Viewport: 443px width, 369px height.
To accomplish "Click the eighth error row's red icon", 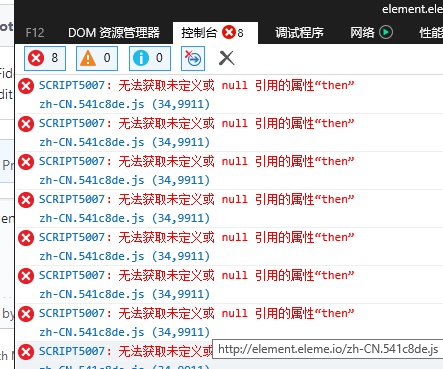I will click(26, 352).
